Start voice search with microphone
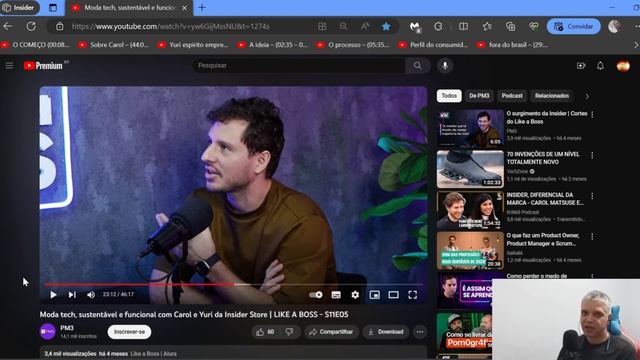640x360 pixels. coord(445,65)
